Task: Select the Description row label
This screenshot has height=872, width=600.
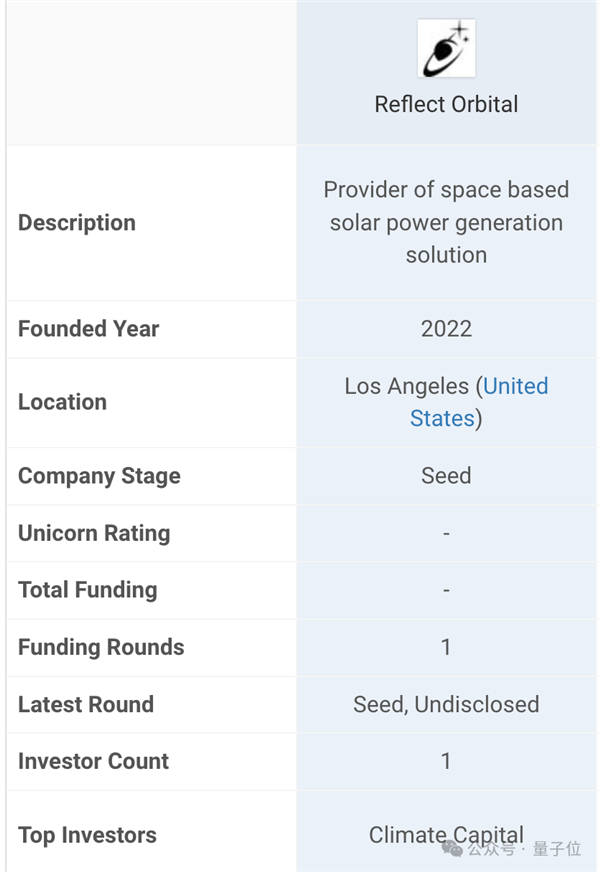Action: click(x=76, y=223)
